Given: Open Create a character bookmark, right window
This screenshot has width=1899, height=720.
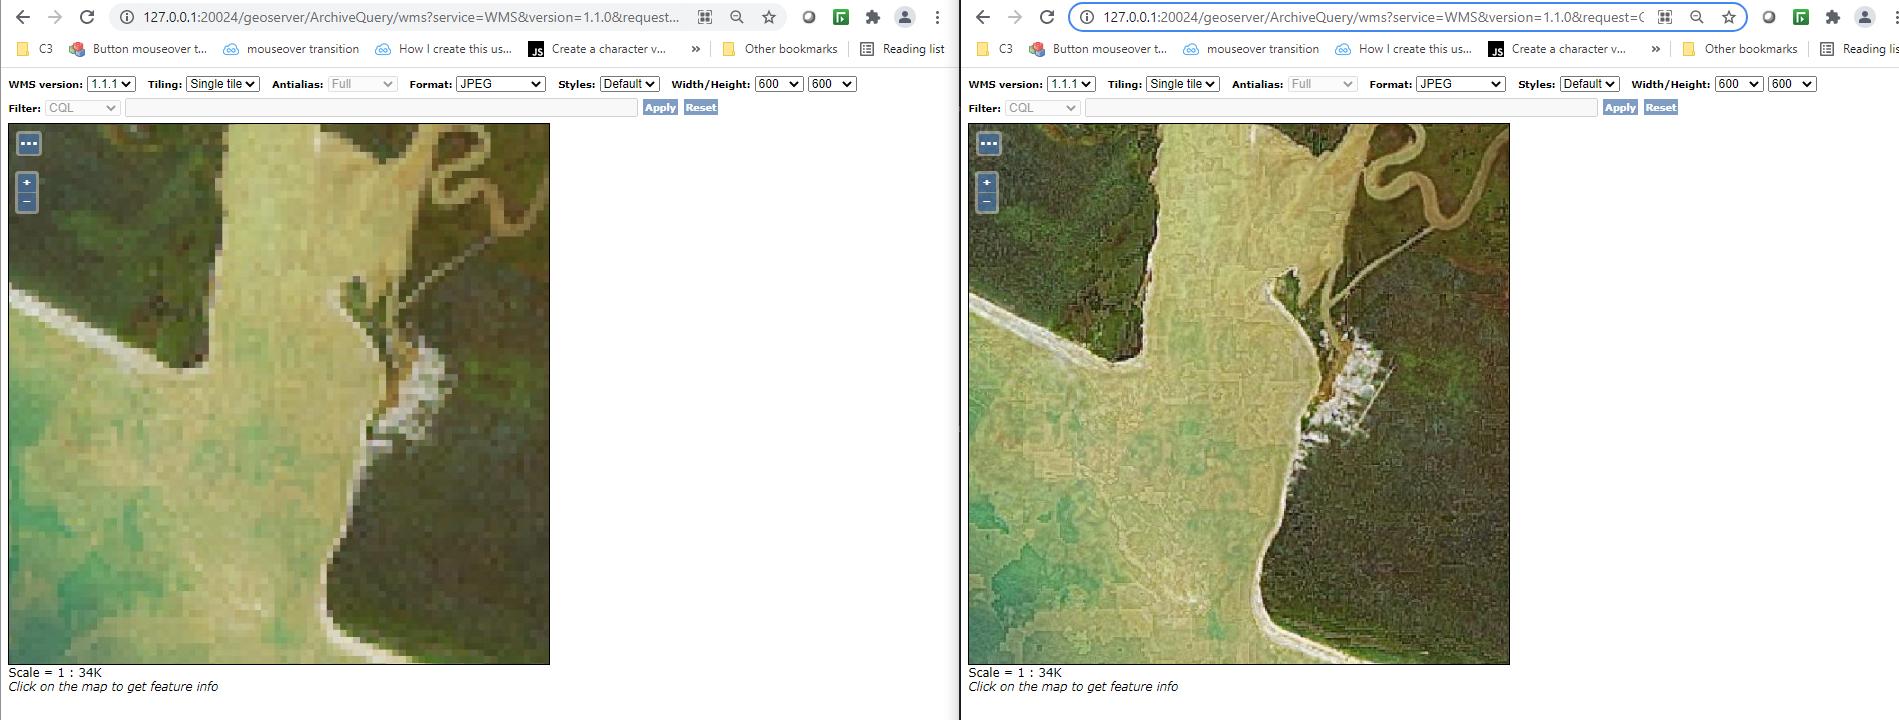Looking at the screenshot, I should point(1557,48).
